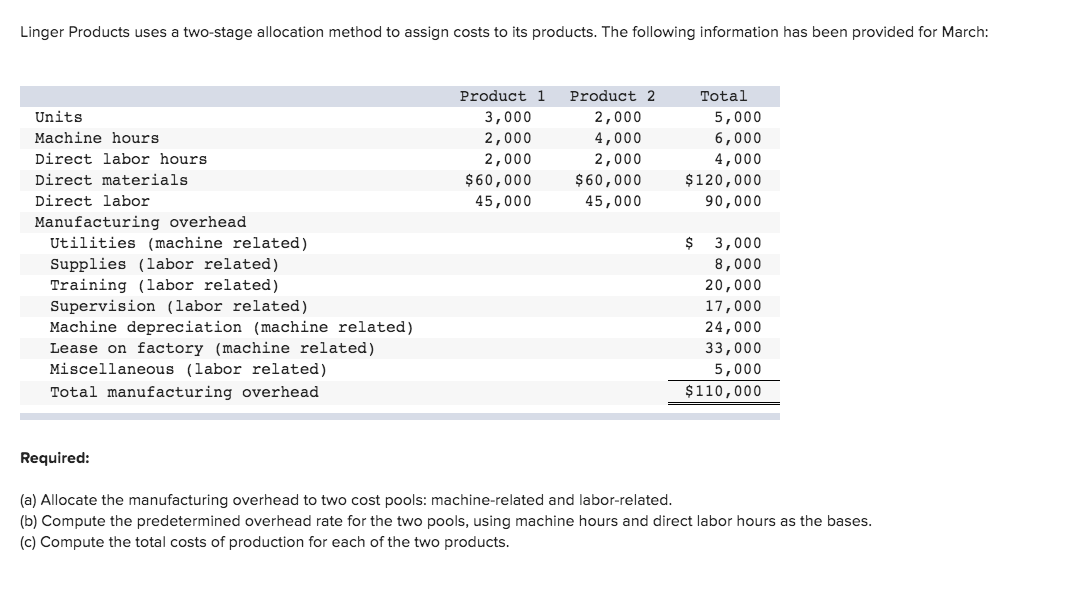Select the Direct labor hours row label
The width and height of the screenshot is (1081, 593).
pyautogui.click(x=119, y=159)
